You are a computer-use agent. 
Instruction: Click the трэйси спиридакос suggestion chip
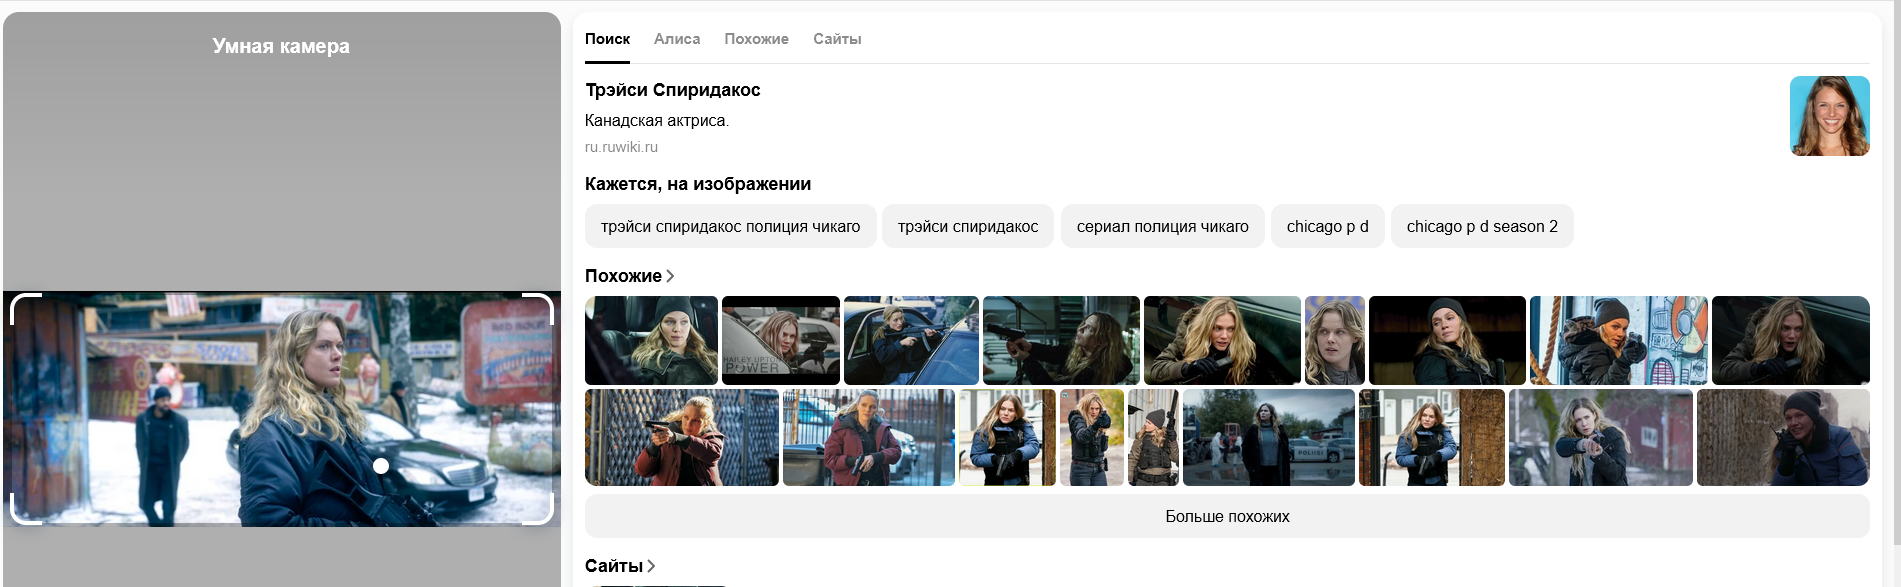(968, 226)
